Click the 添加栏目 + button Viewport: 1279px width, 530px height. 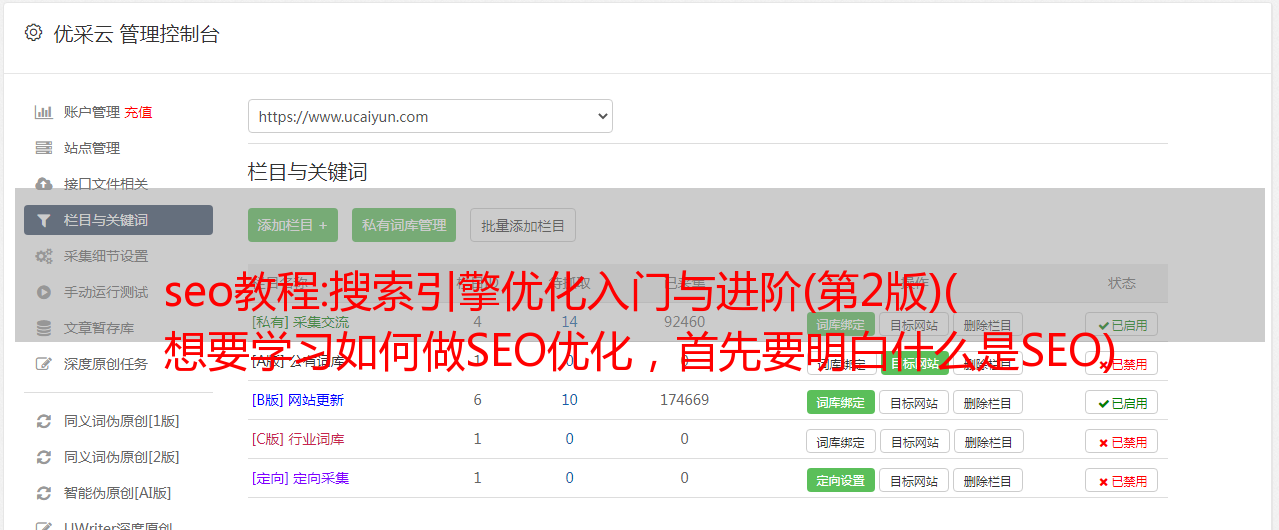coord(293,225)
